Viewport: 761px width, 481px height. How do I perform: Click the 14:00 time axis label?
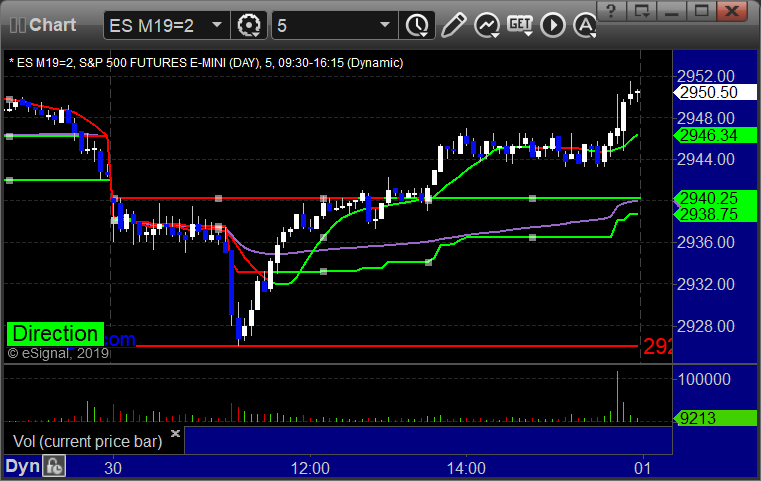pos(466,468)
